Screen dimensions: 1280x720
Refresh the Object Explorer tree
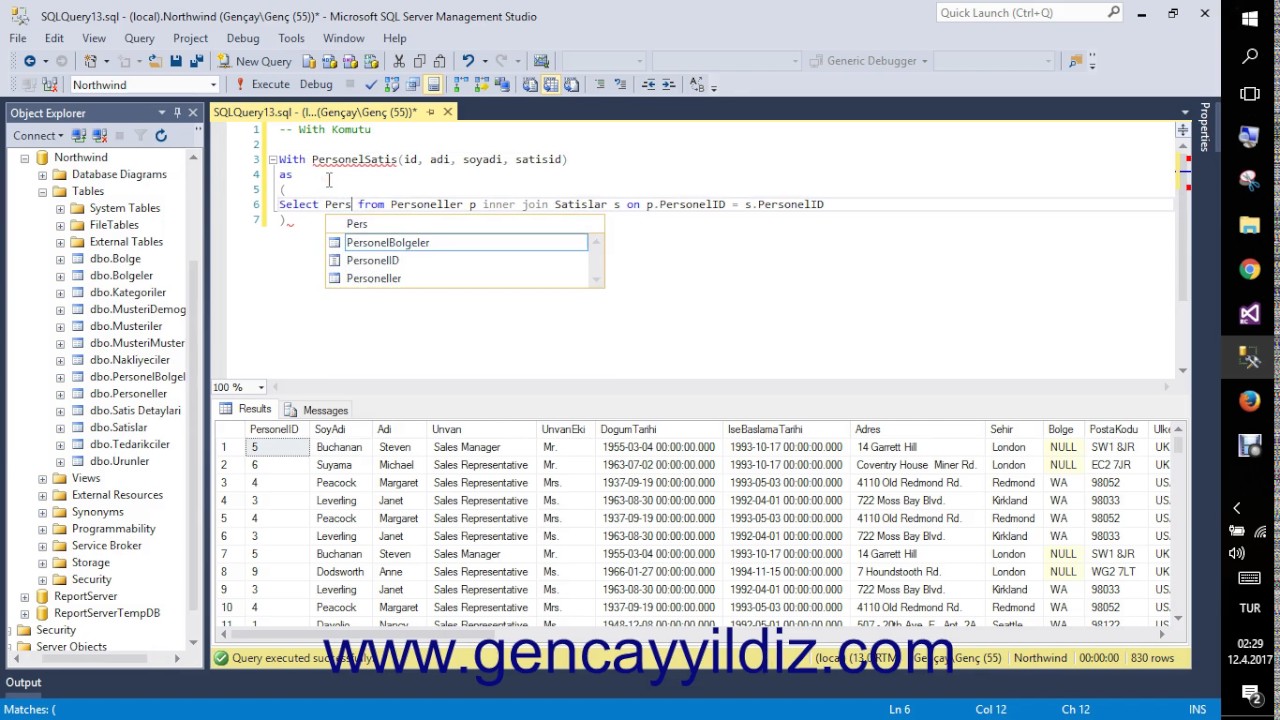(x=160, y=135)
